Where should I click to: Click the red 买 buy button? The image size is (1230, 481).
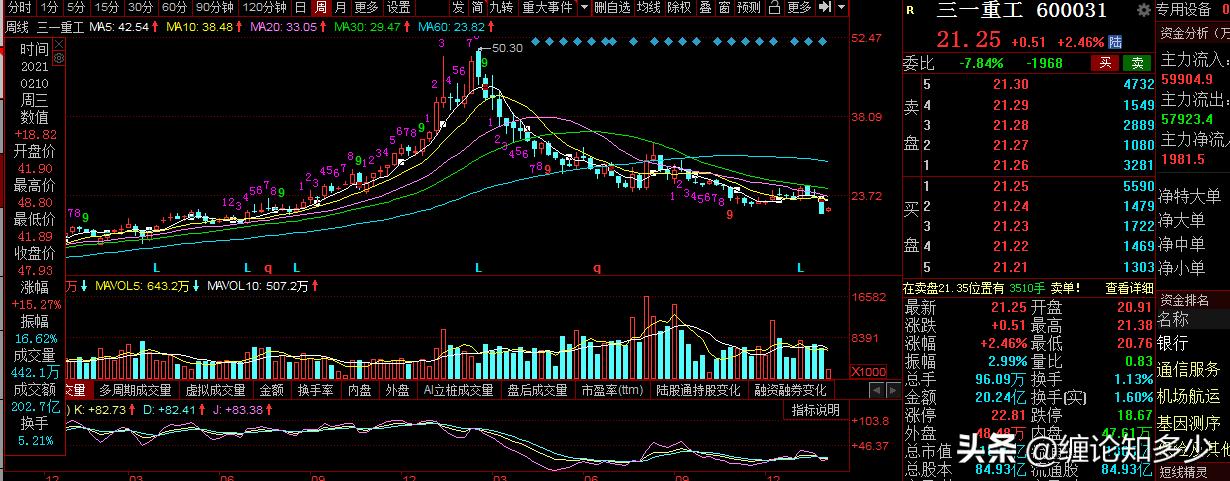[x=1103, y=62]
